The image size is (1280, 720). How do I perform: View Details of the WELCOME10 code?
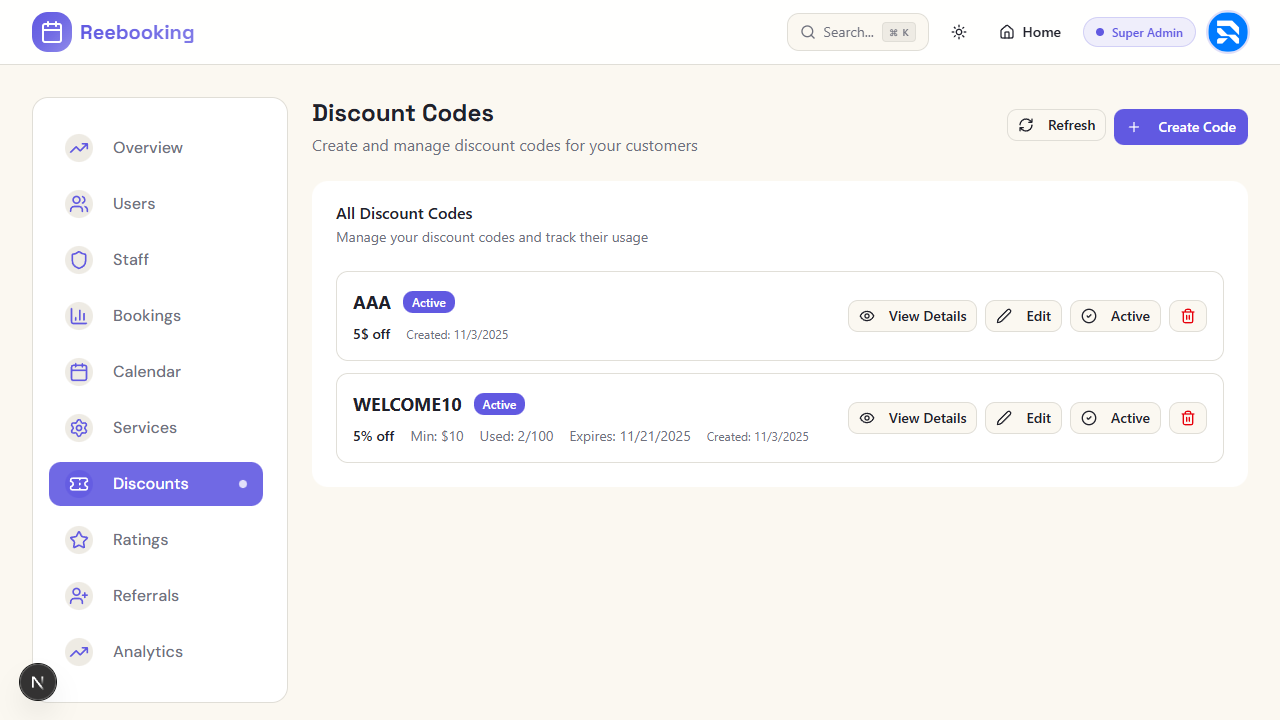pos(912,418)
